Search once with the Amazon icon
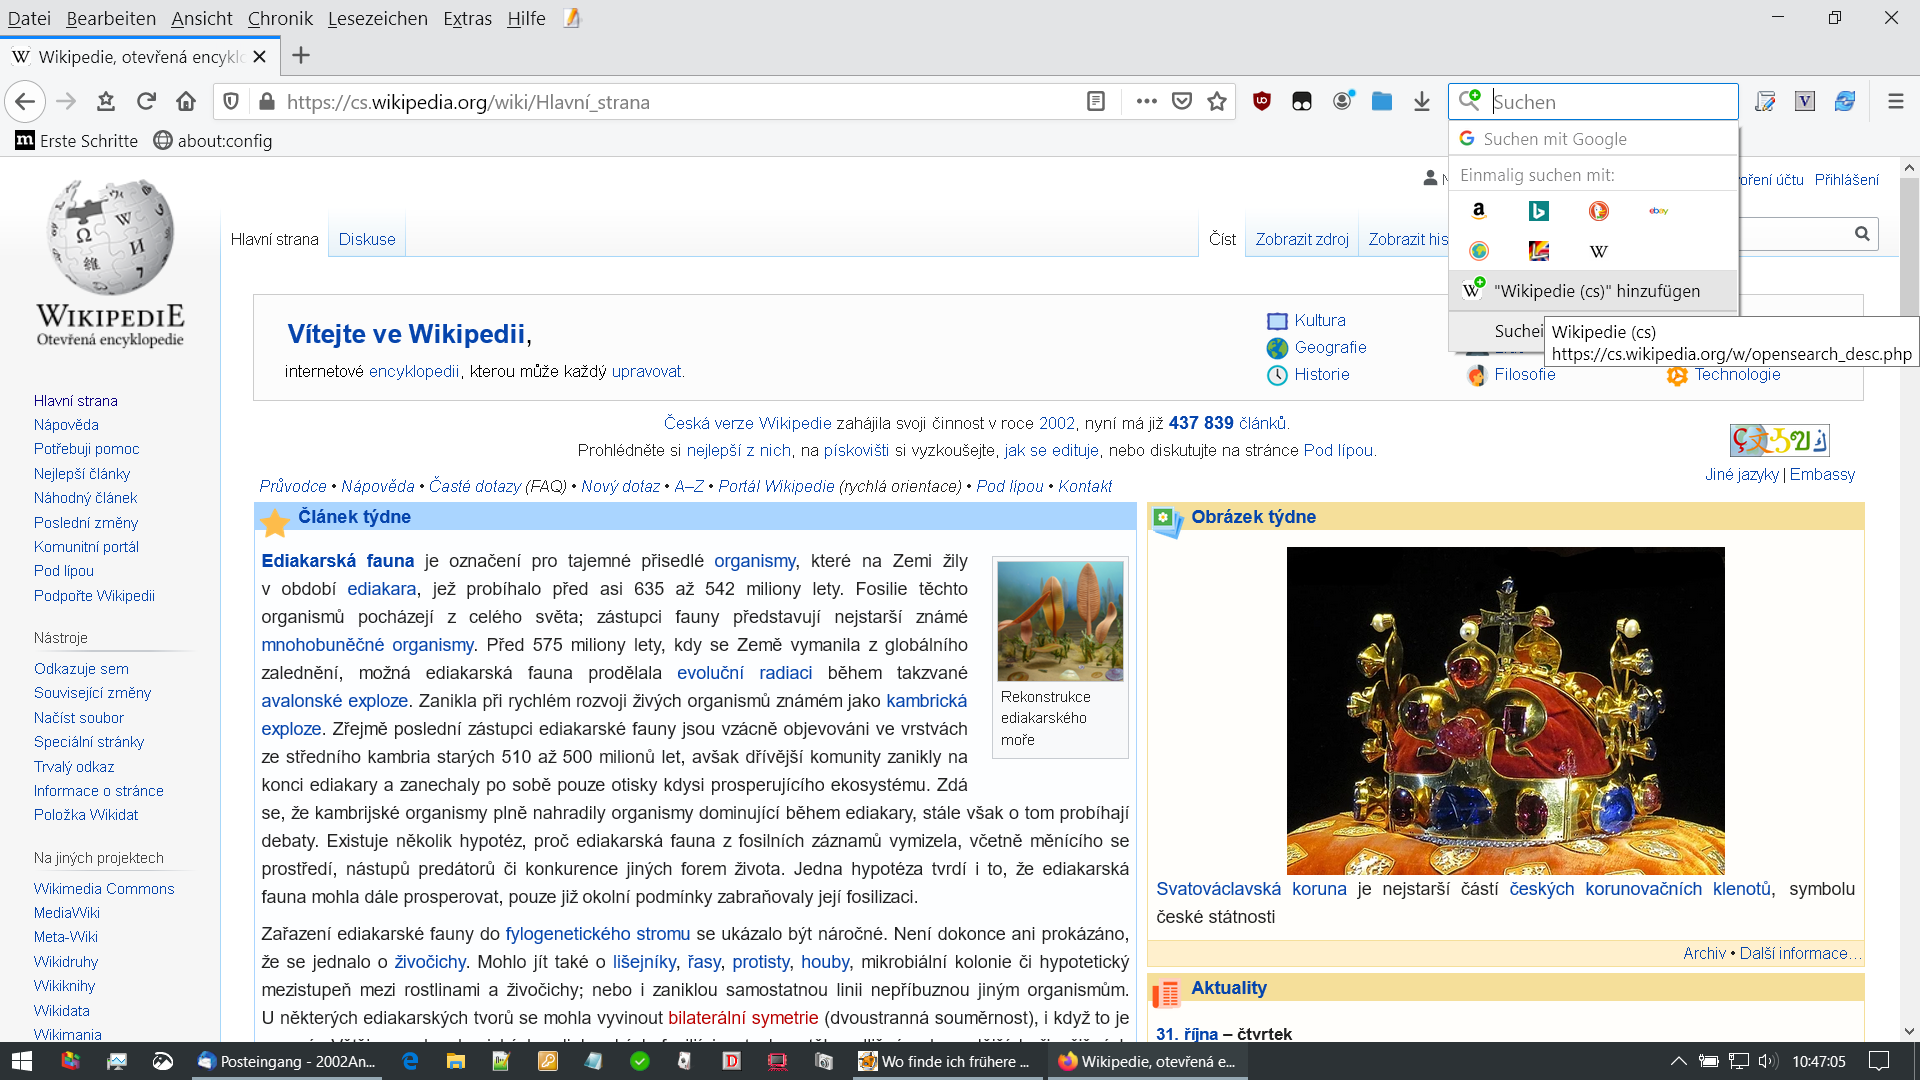The height and width of the screenshot is (1080, 1920). [x=1478, y=211]
